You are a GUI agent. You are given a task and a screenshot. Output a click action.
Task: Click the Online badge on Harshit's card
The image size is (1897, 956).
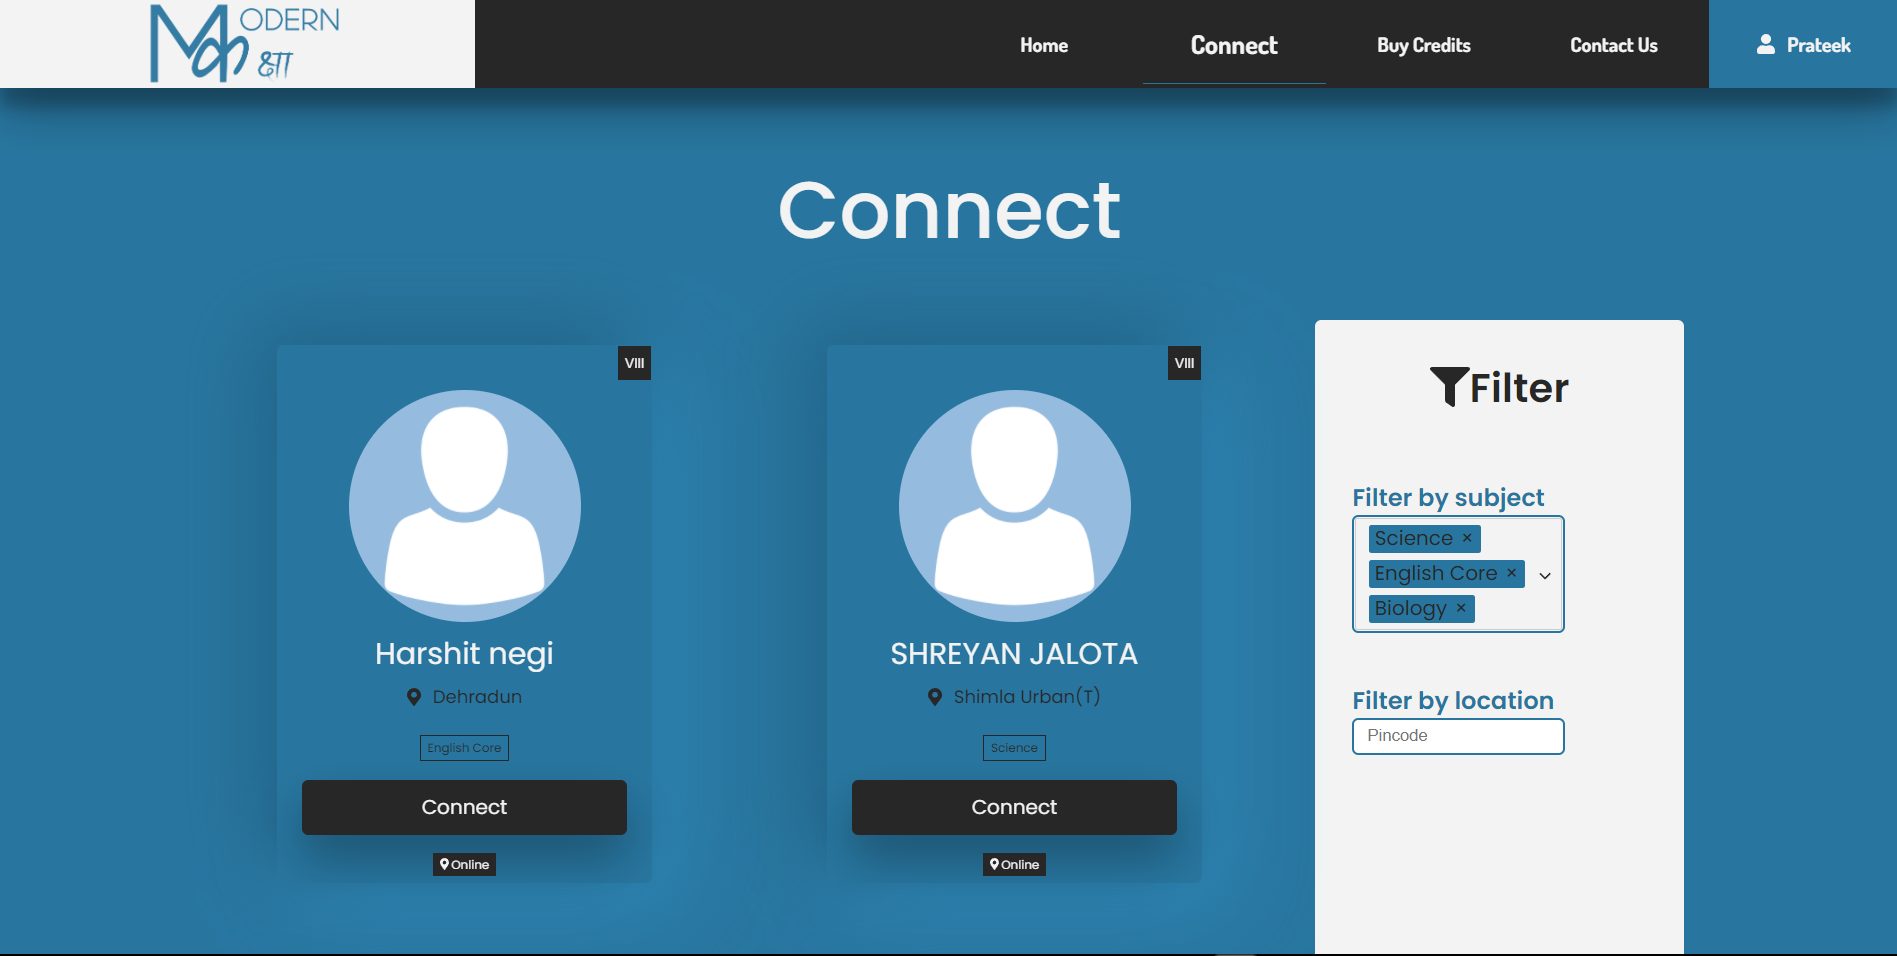coord(464,864)
